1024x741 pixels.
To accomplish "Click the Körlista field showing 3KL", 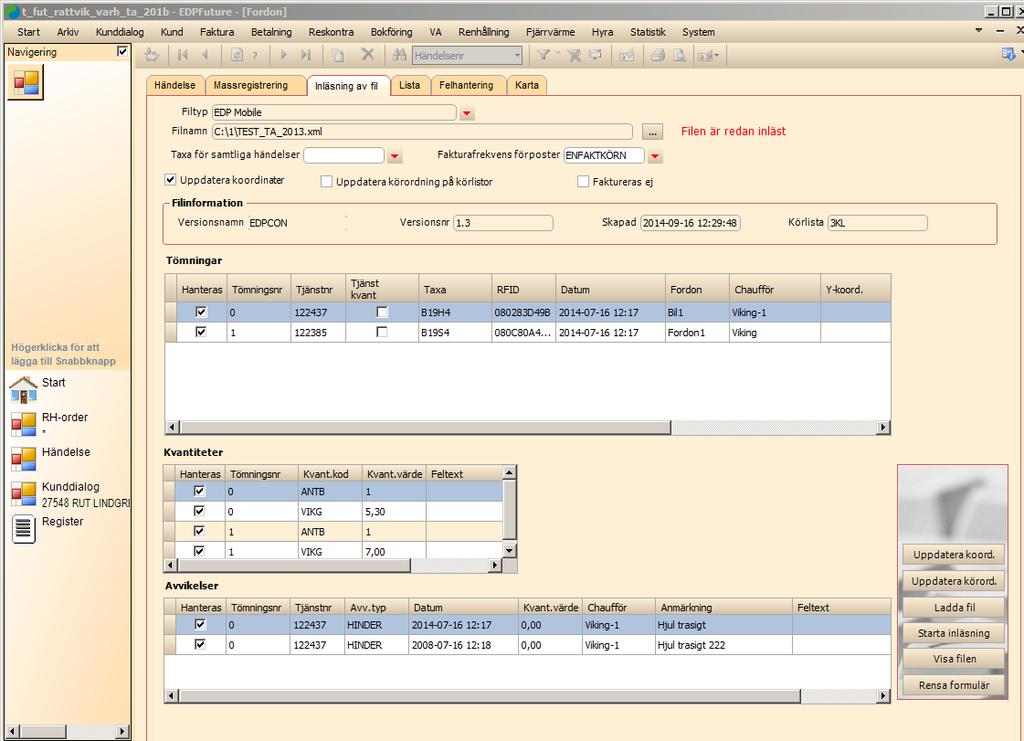I will (x=877, y=223).
